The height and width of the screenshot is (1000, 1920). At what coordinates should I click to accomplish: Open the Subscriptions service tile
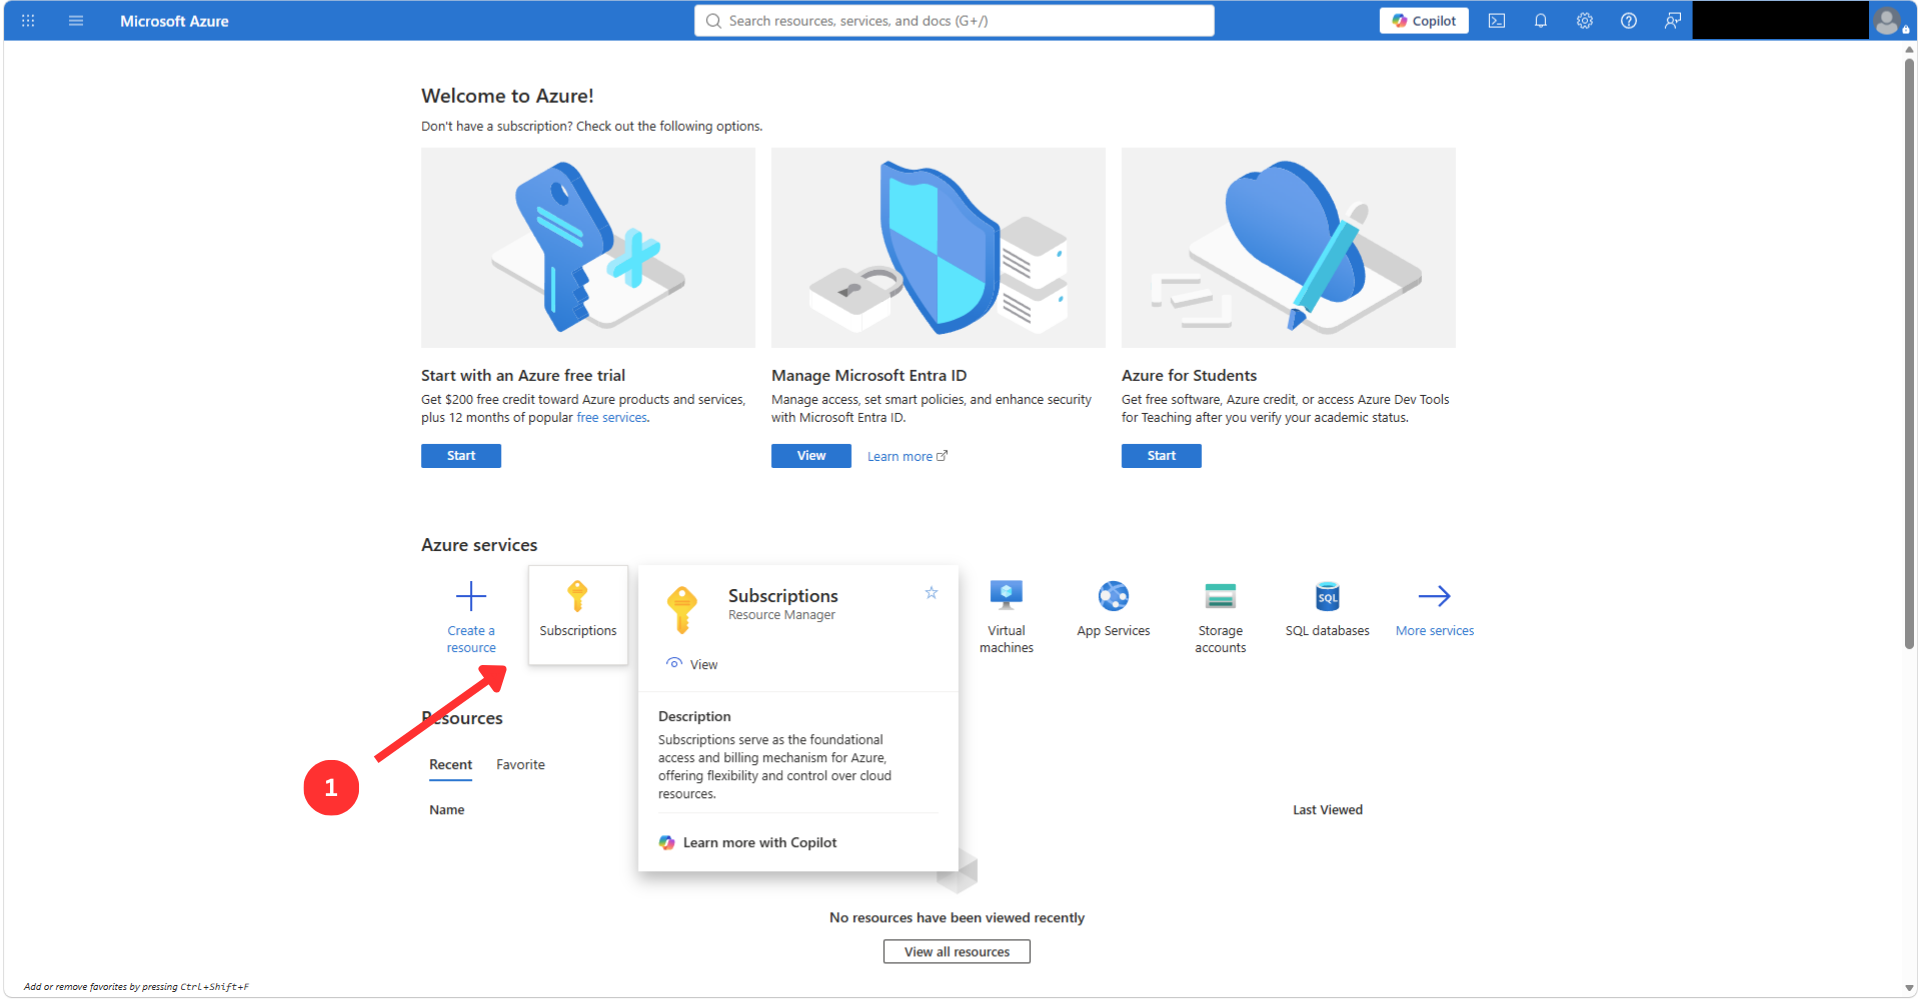coord(578,615)
